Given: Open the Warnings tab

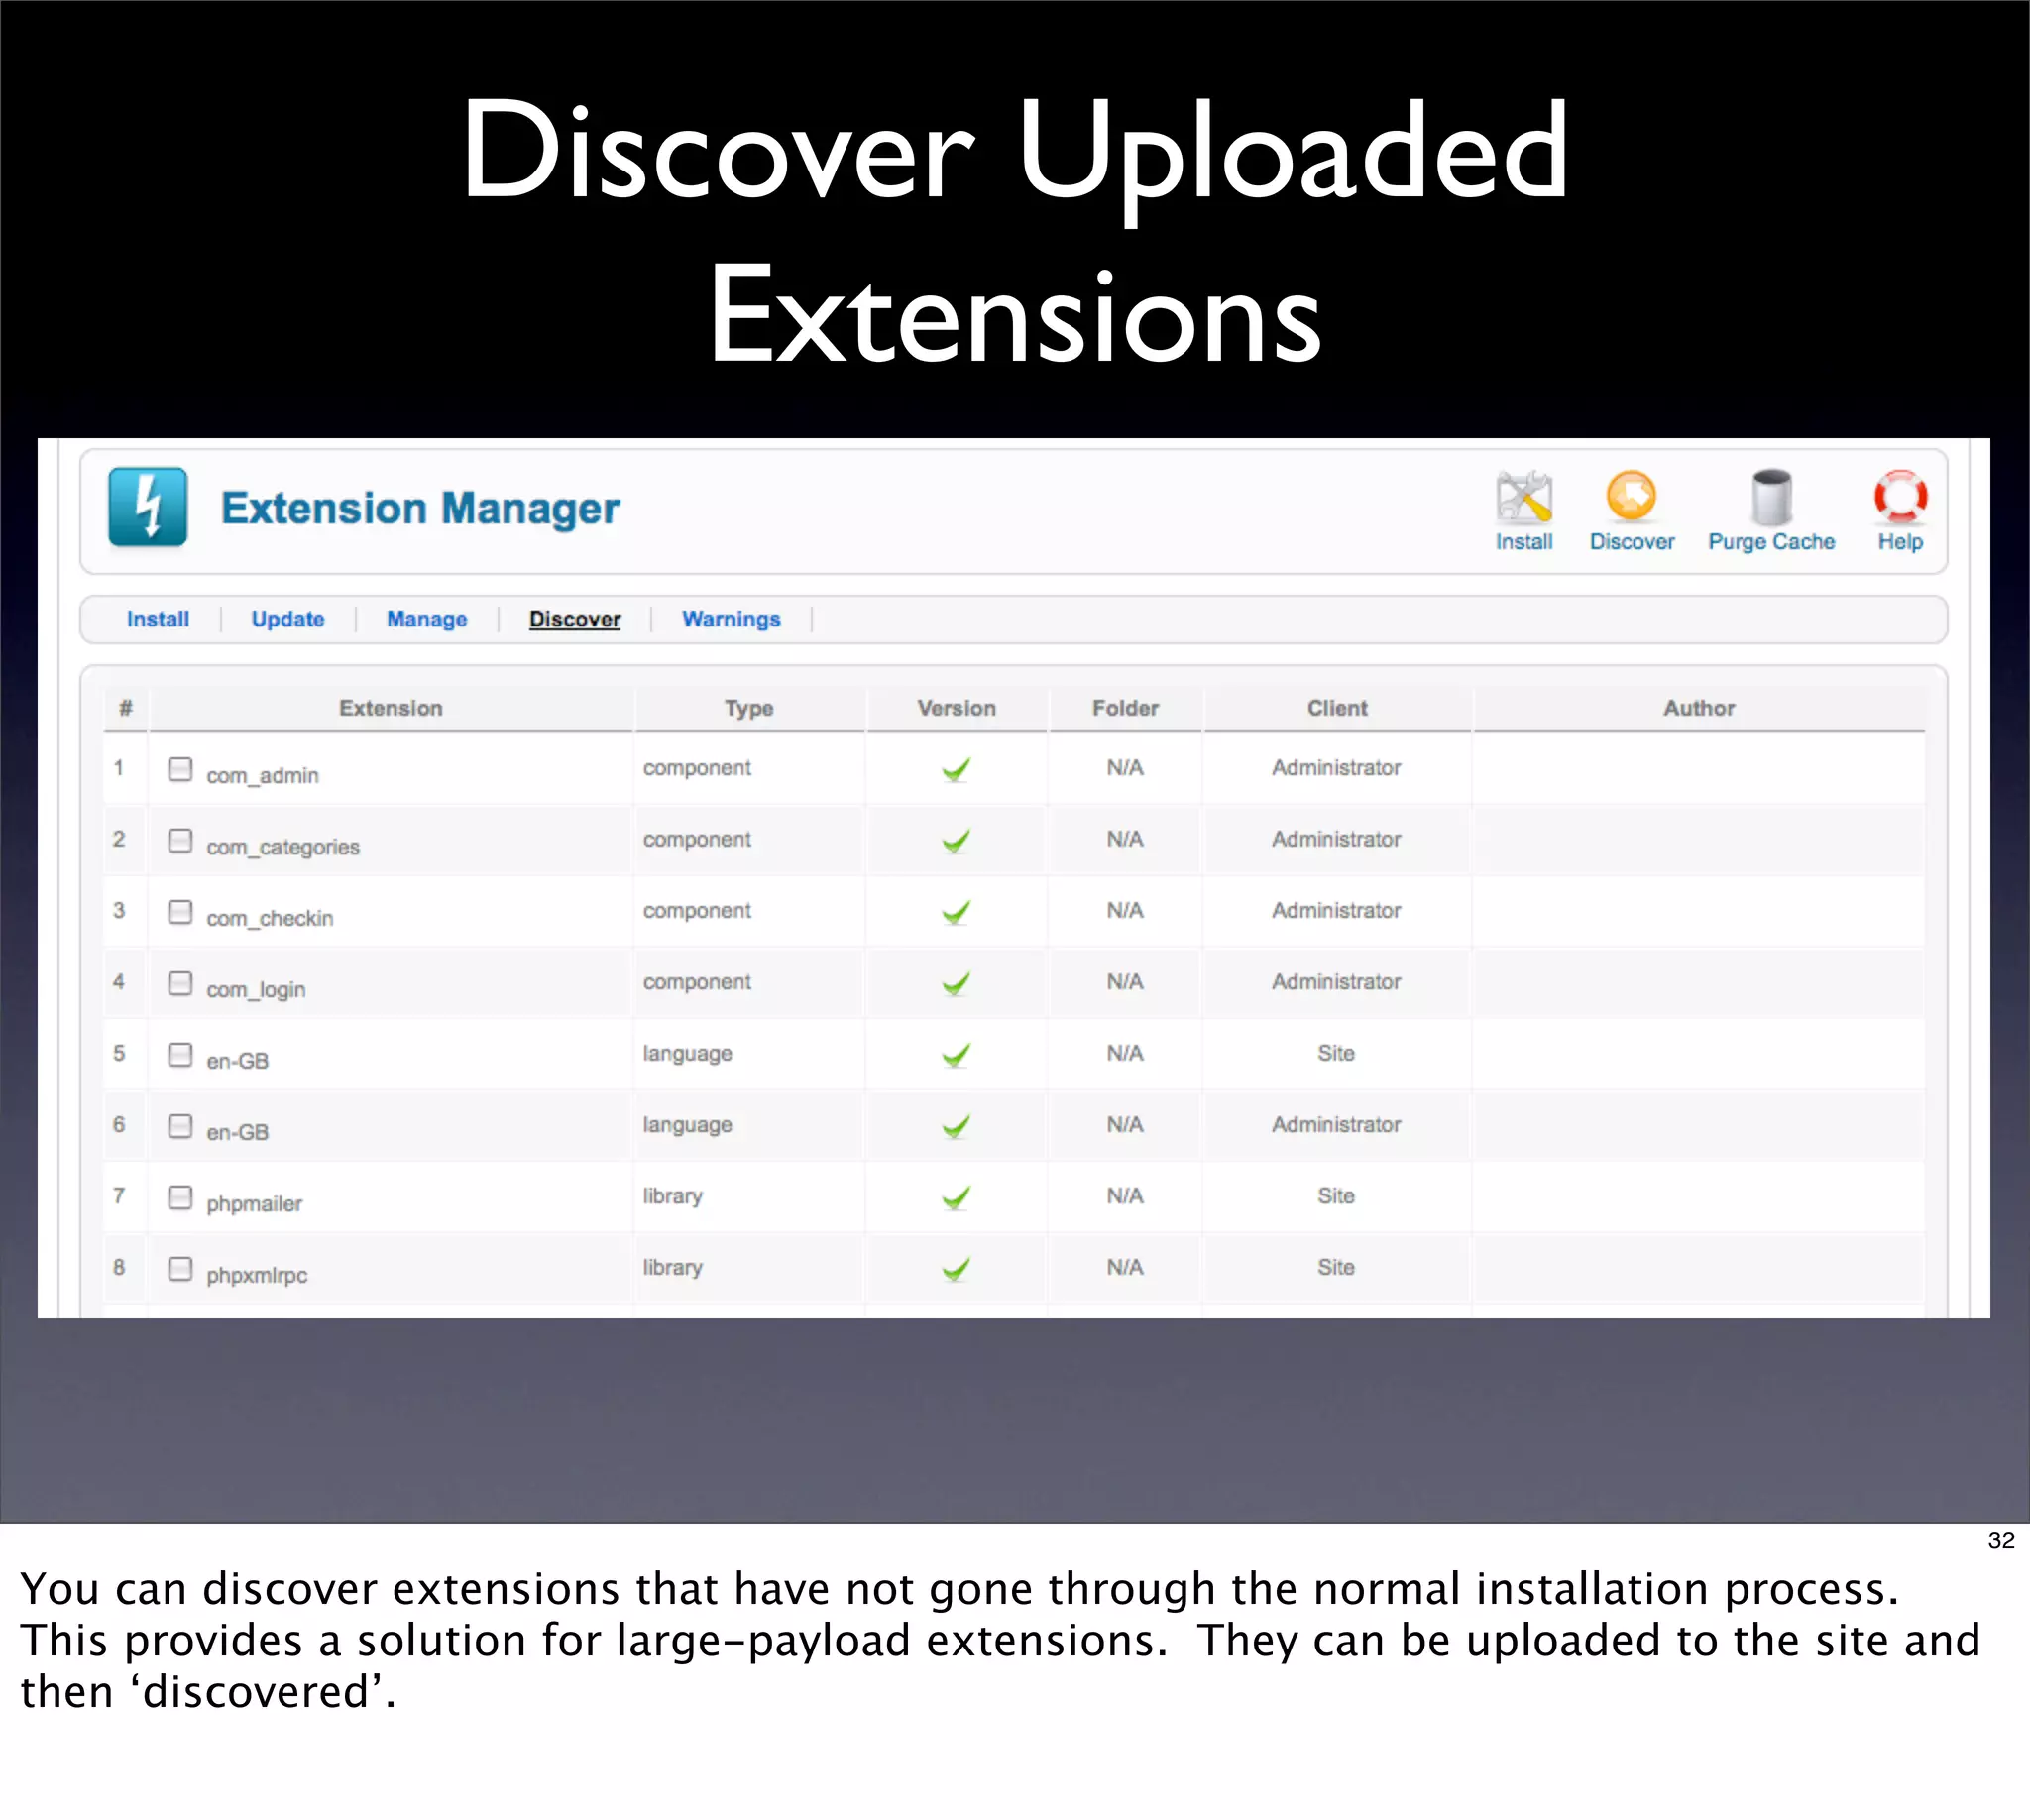Looking at the screenshot, I should point(731,619).
